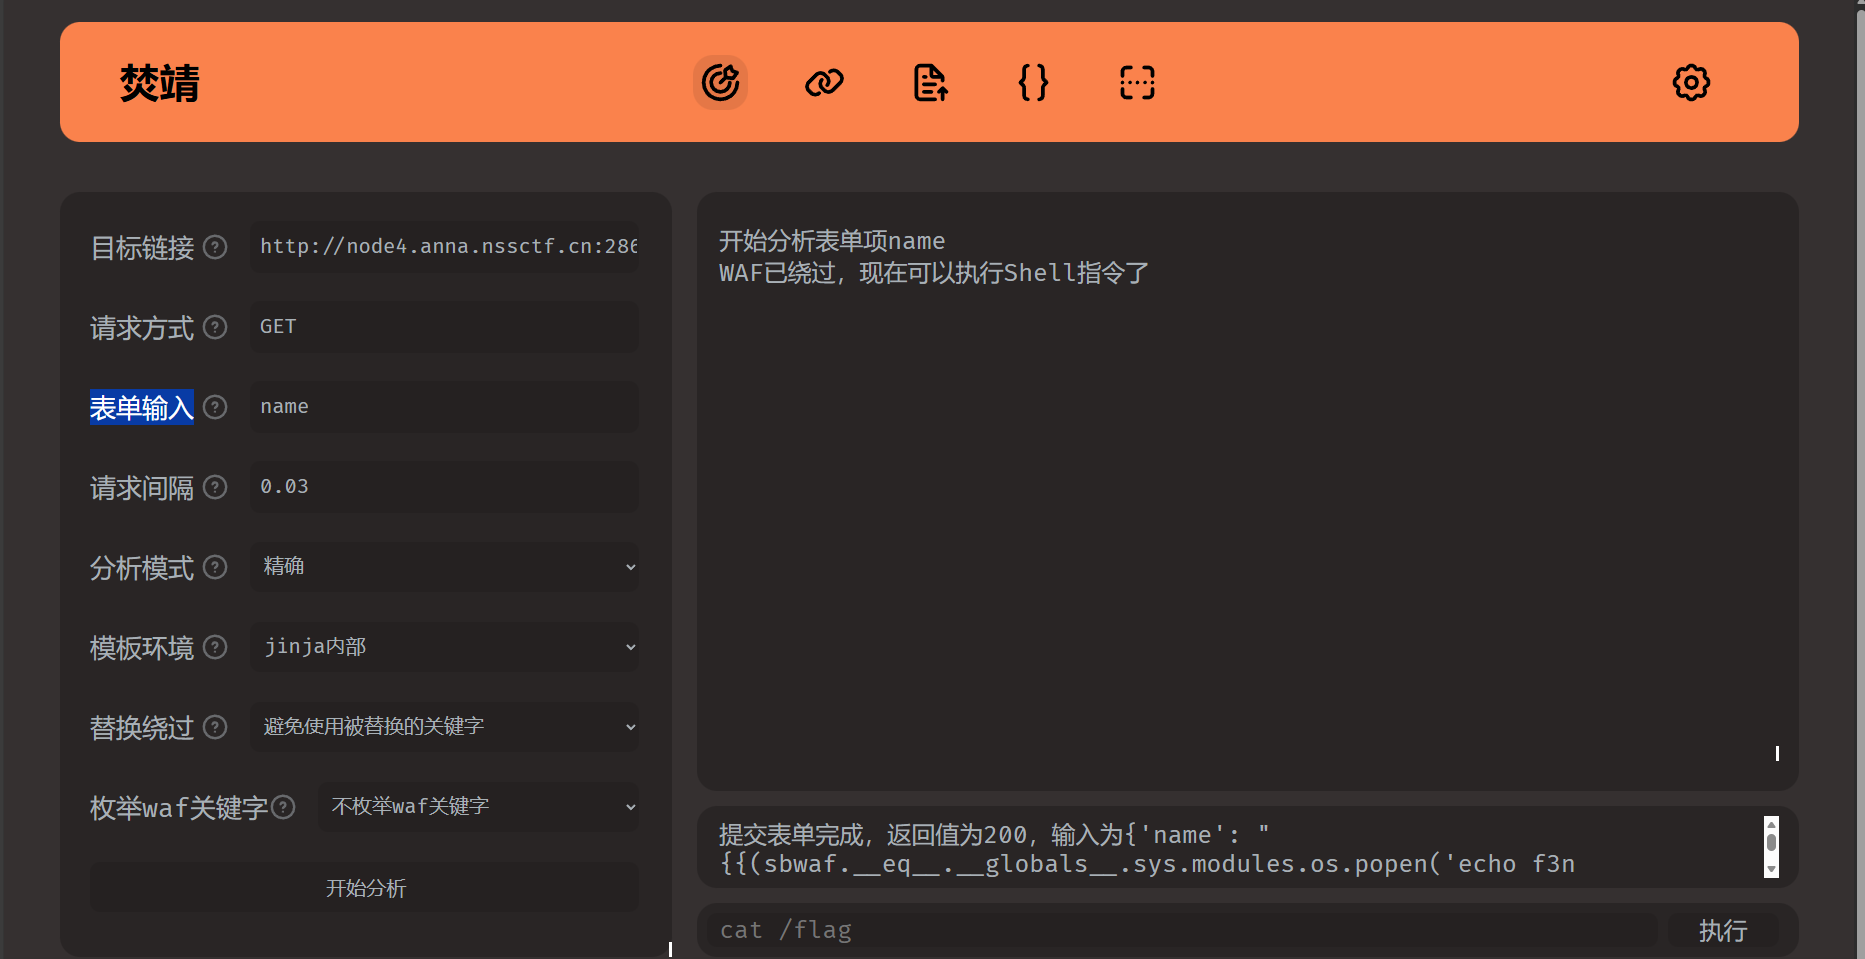Click help icon next to 枚举waf关键字
The image size is (1865, 959).
(x=283, y=807)
